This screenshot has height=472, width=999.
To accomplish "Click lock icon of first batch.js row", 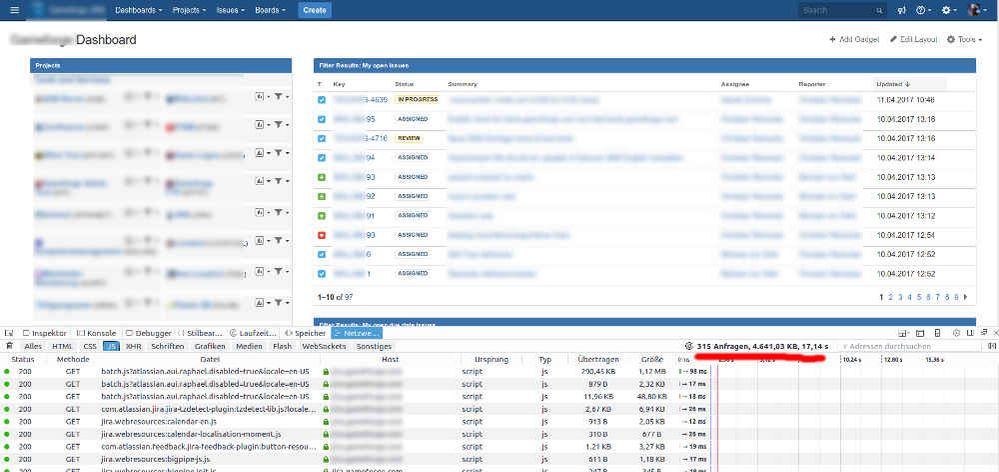I will tap(326, 371).
